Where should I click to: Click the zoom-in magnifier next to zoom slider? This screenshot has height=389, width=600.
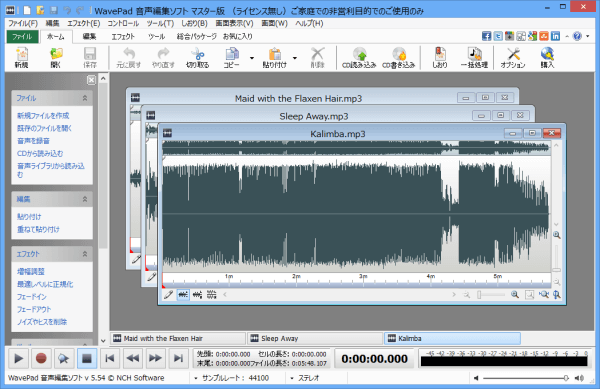pos(515,295)
